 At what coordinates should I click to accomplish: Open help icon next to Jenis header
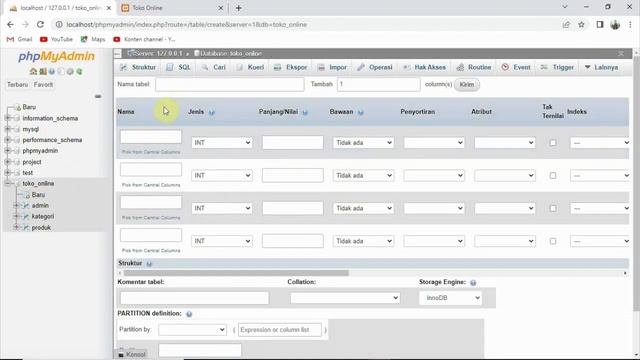click(x=211, y=112)
